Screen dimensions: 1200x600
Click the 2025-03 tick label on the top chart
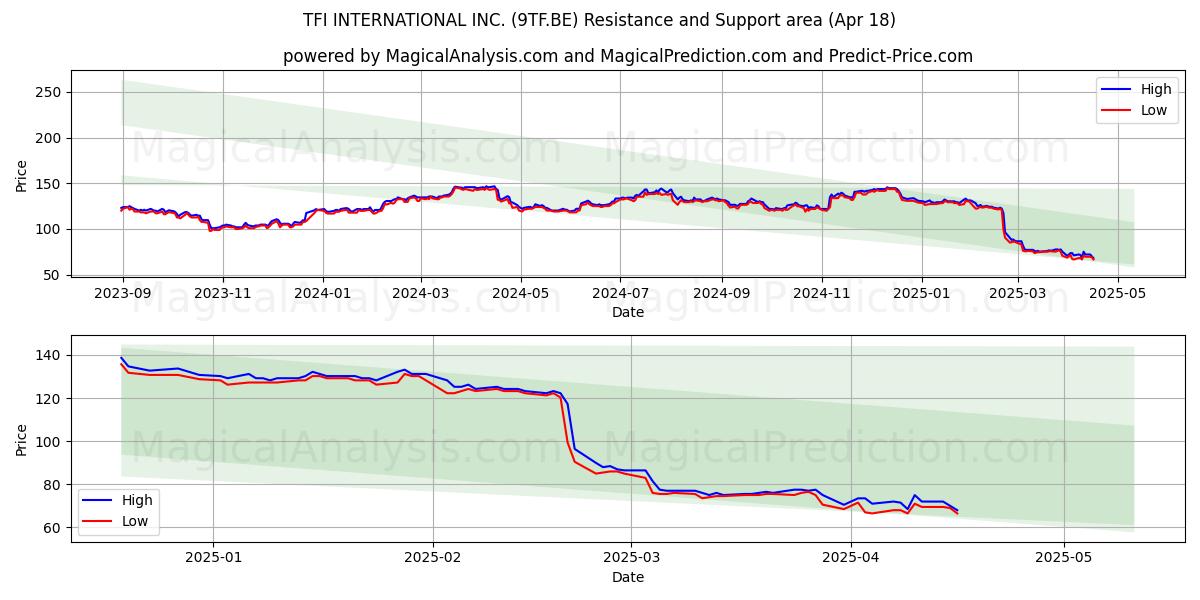tap(1017, 295)
